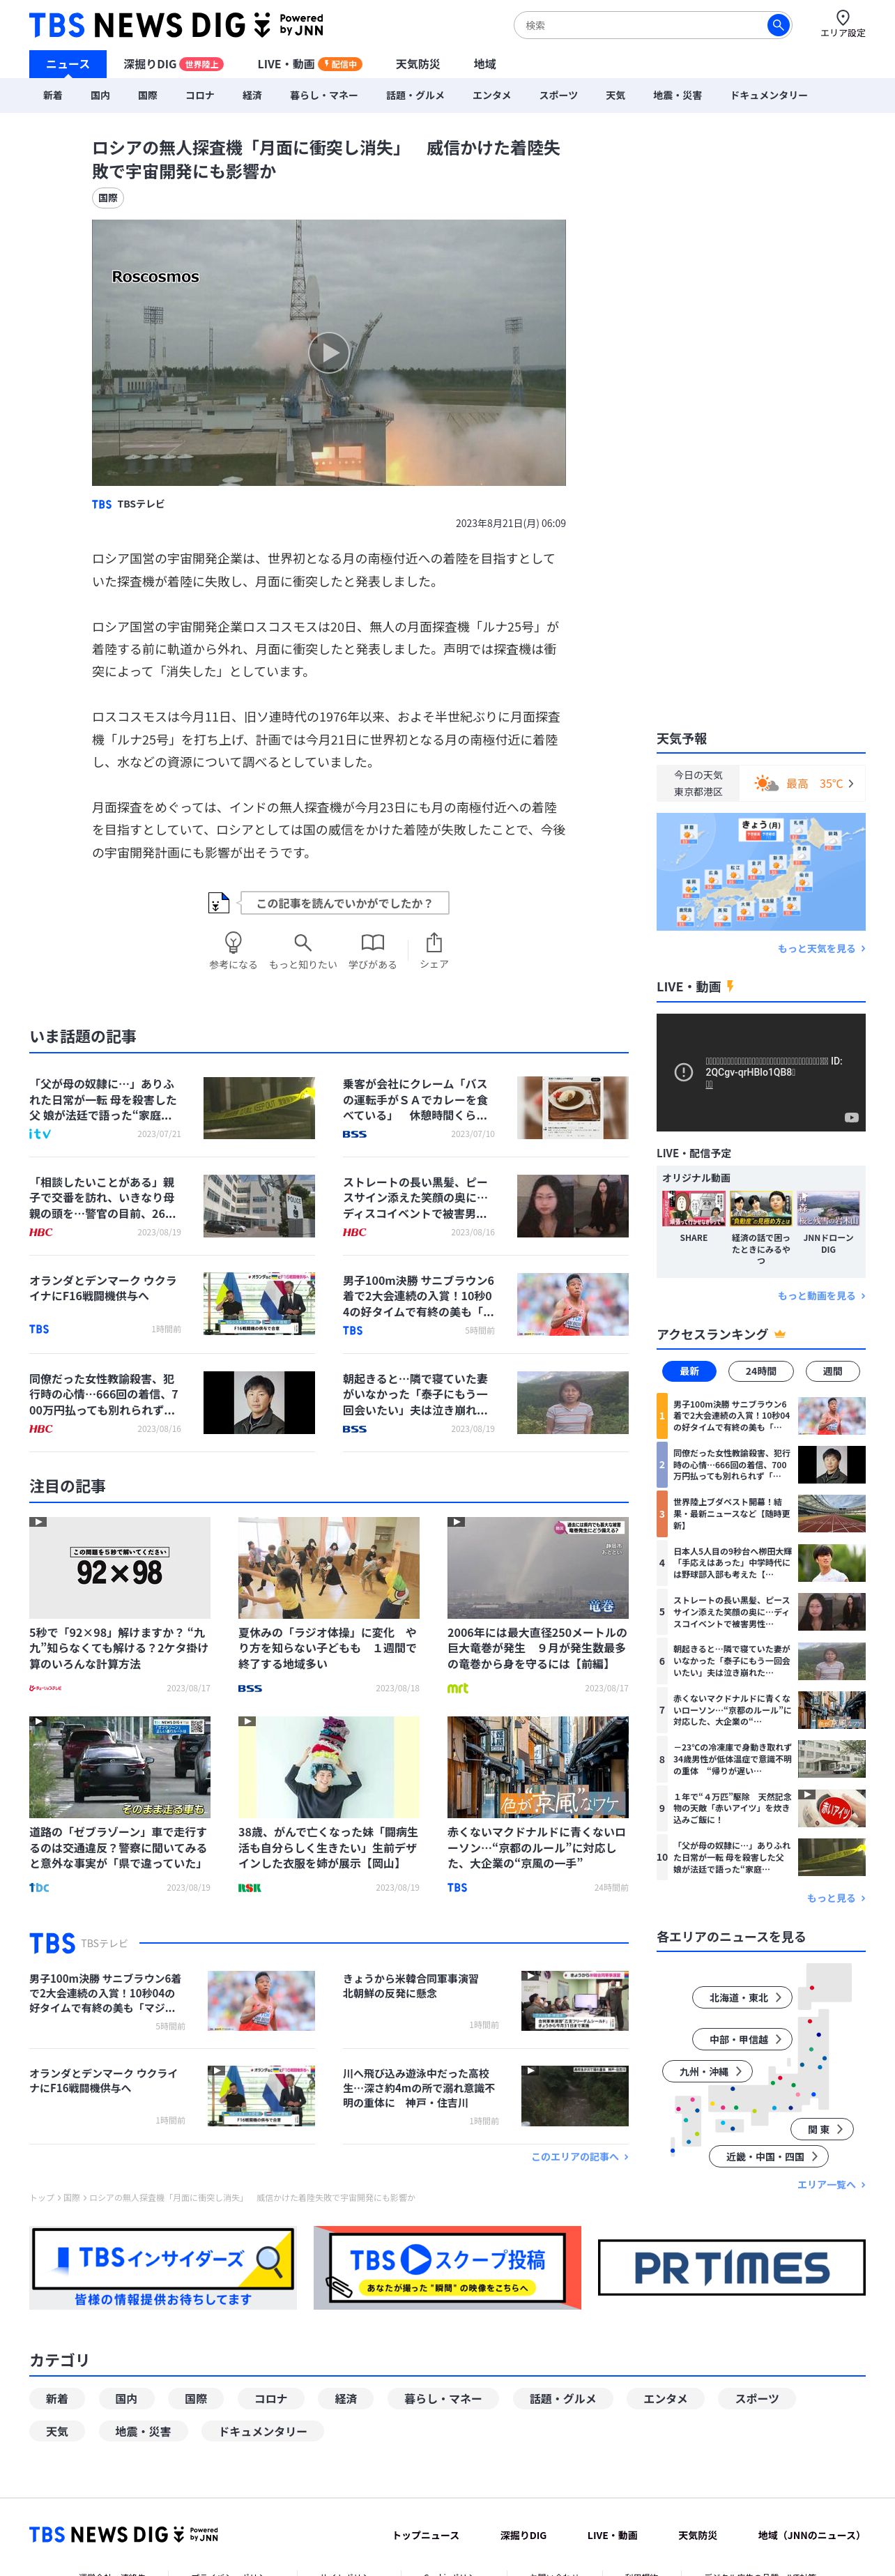Click もっと天気を見る link
This screenshot has height=2576, width=895.
click(821, 948)
